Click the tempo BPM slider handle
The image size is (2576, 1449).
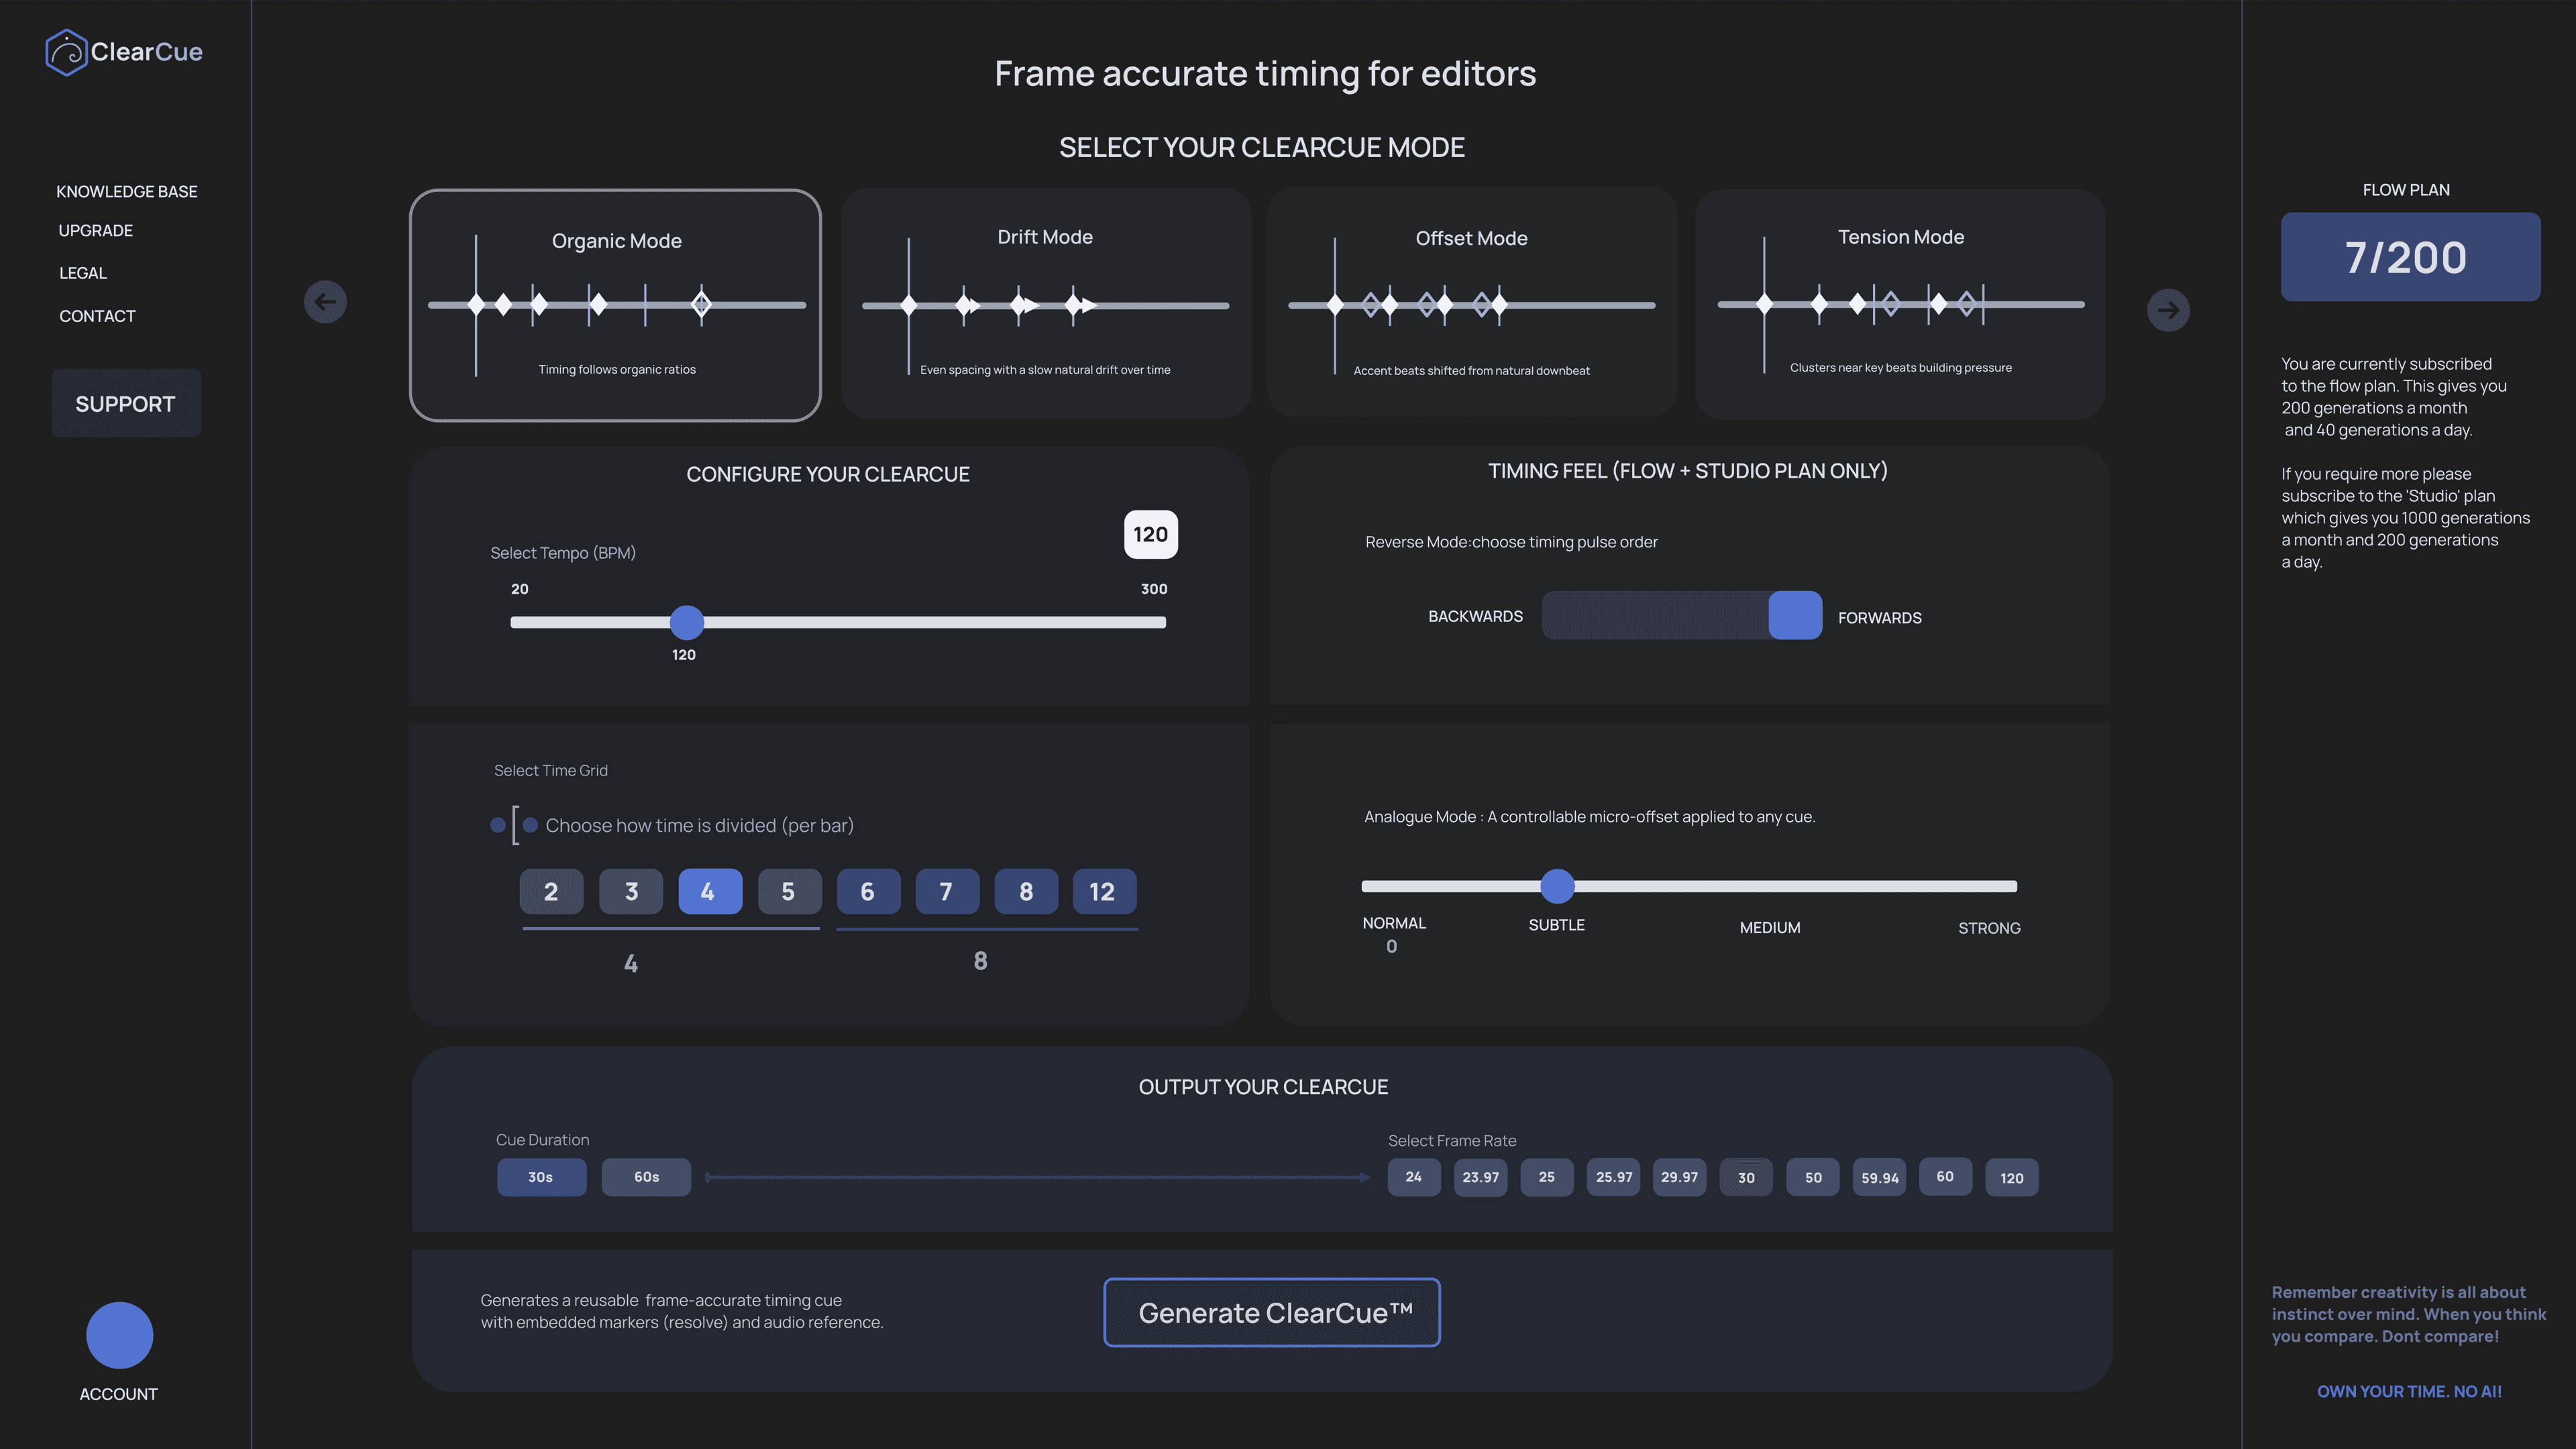click(x=687, y=622)
